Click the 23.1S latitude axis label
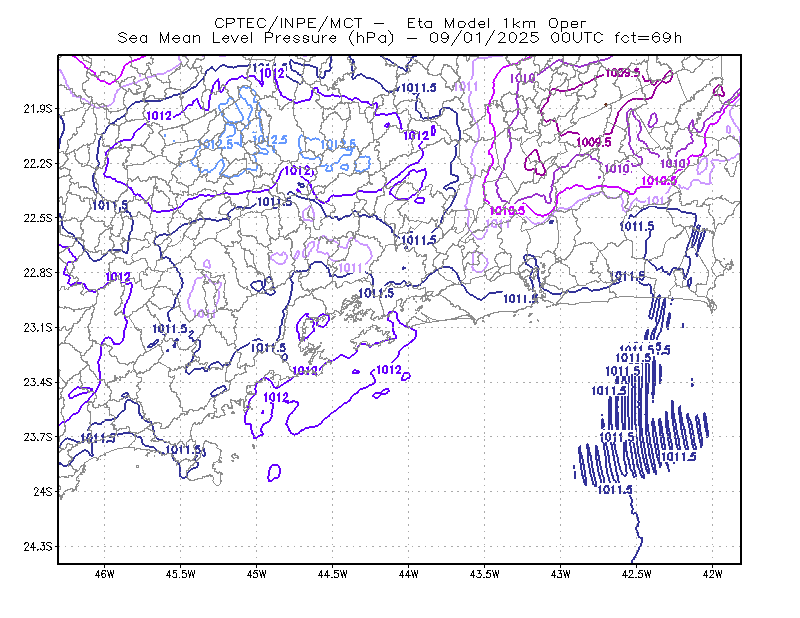 click(38, 327)
